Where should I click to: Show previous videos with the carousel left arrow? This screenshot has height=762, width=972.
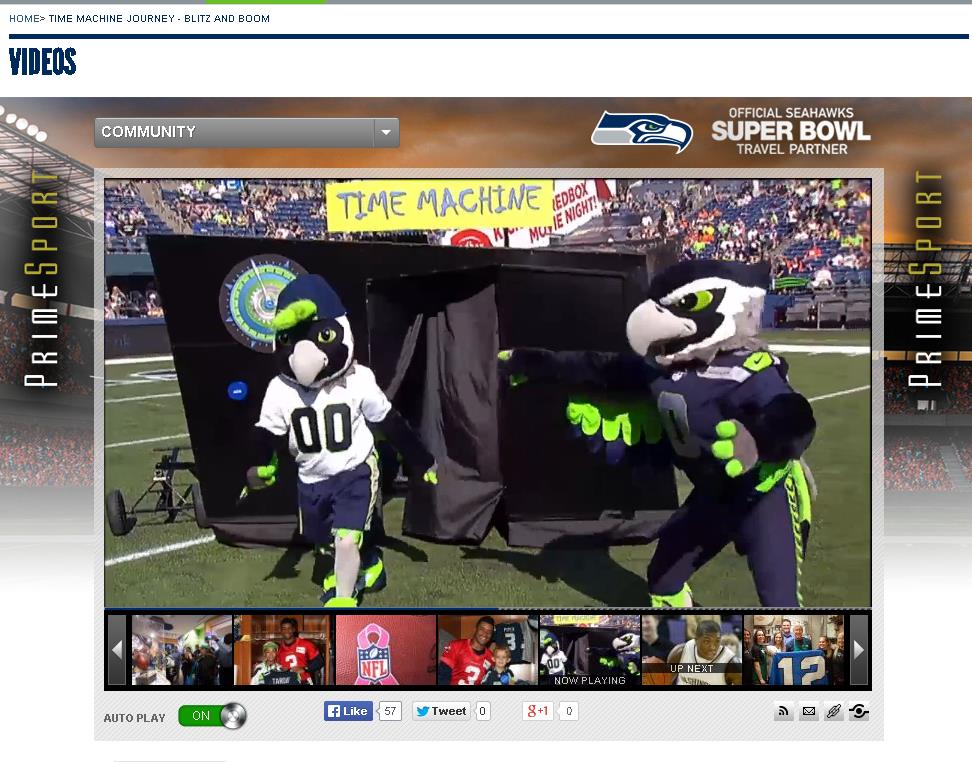click(x=117, y=650)
